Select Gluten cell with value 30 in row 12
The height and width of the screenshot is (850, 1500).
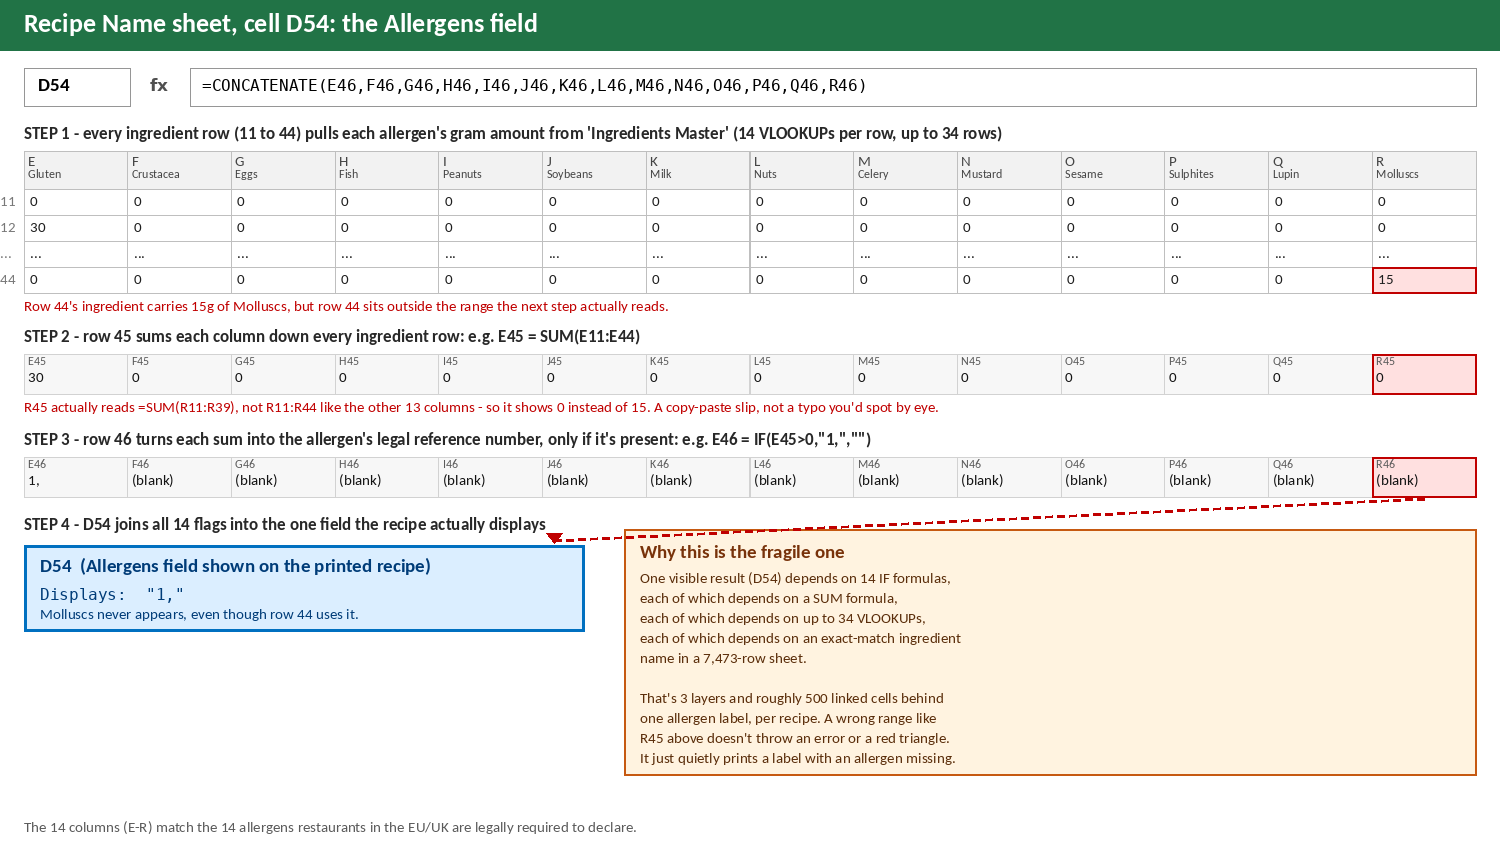coord(76,228)
